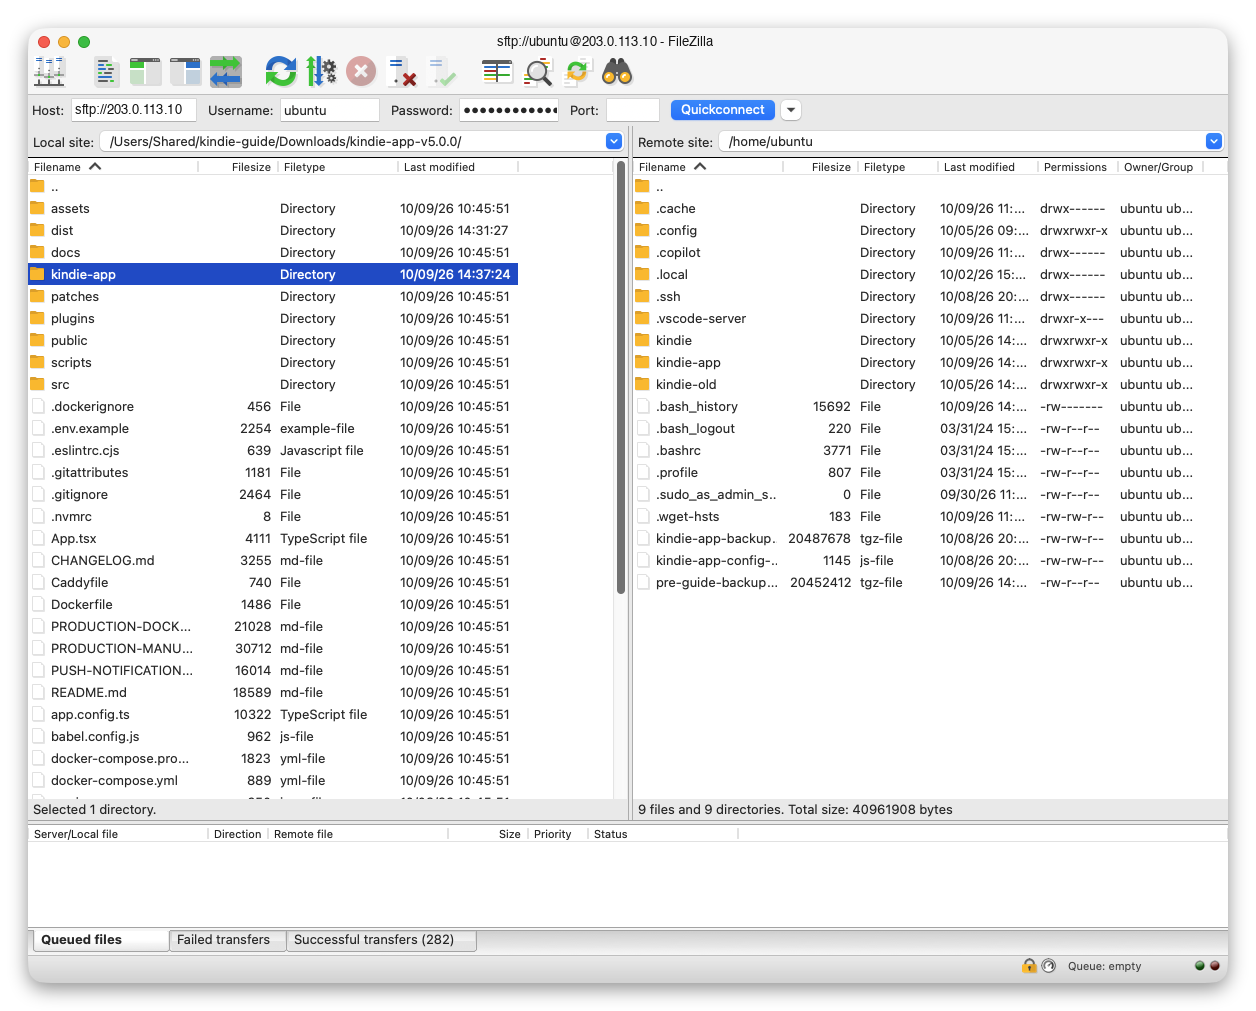The image size is (1256, 1011).
Task: Toggle the remote directory tree view
Action: tap(185, 72)
